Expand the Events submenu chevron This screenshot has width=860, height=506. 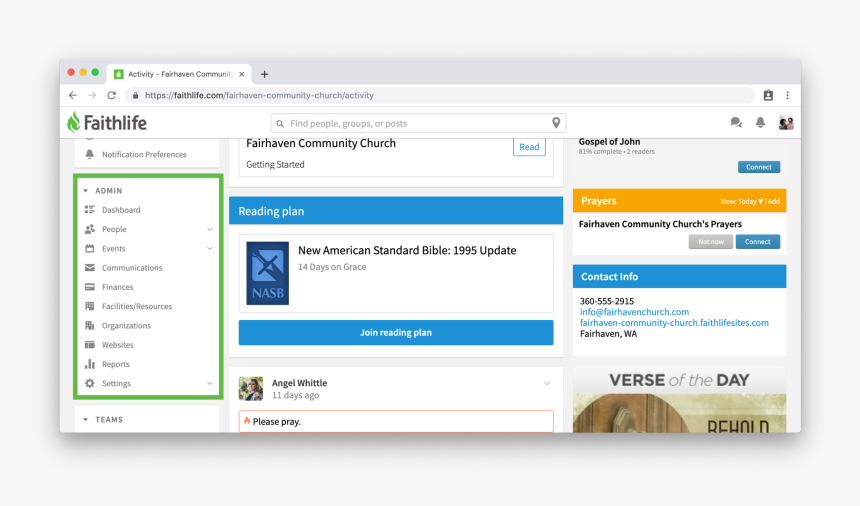pyautogui.click(x=210, y=248)
